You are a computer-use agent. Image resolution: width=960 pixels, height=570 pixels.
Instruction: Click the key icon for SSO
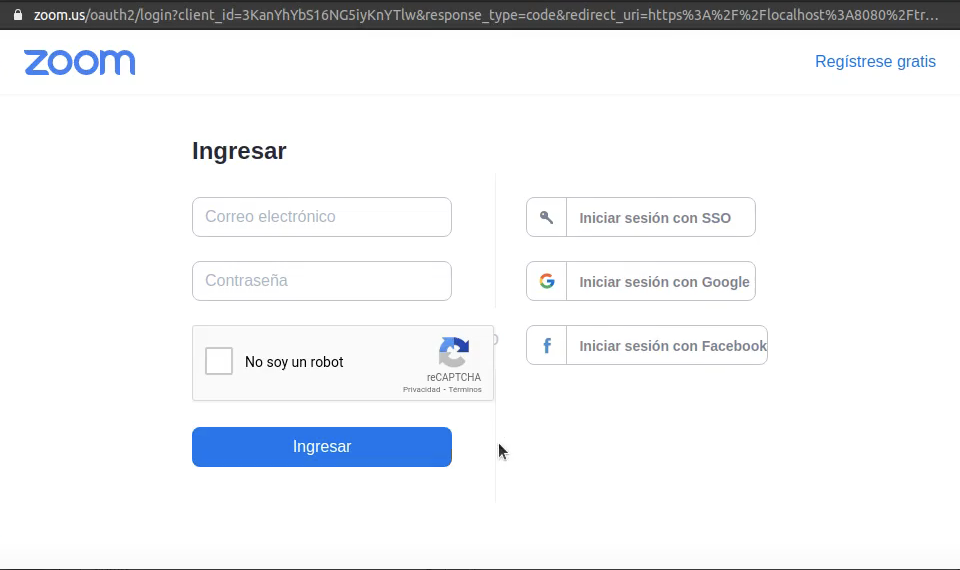click(x=546, y=217)
